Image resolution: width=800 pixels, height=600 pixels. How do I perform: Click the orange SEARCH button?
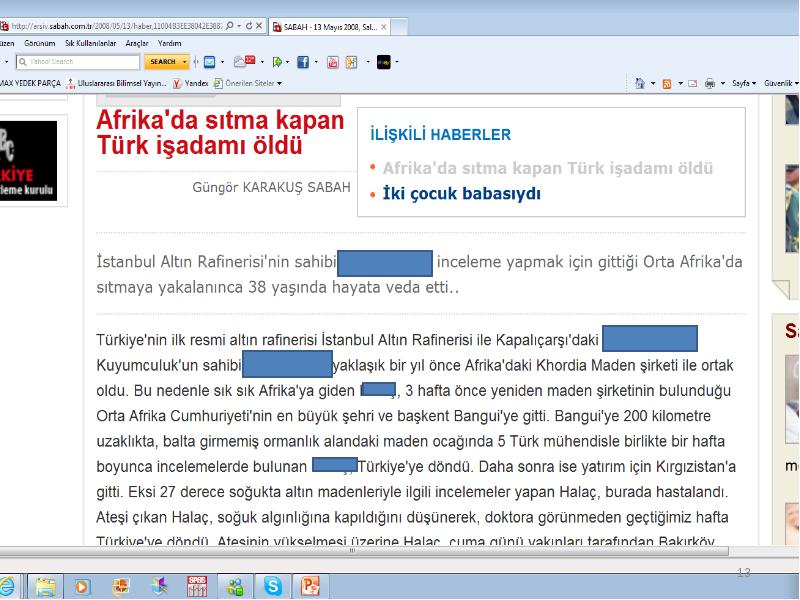(163, 62)
